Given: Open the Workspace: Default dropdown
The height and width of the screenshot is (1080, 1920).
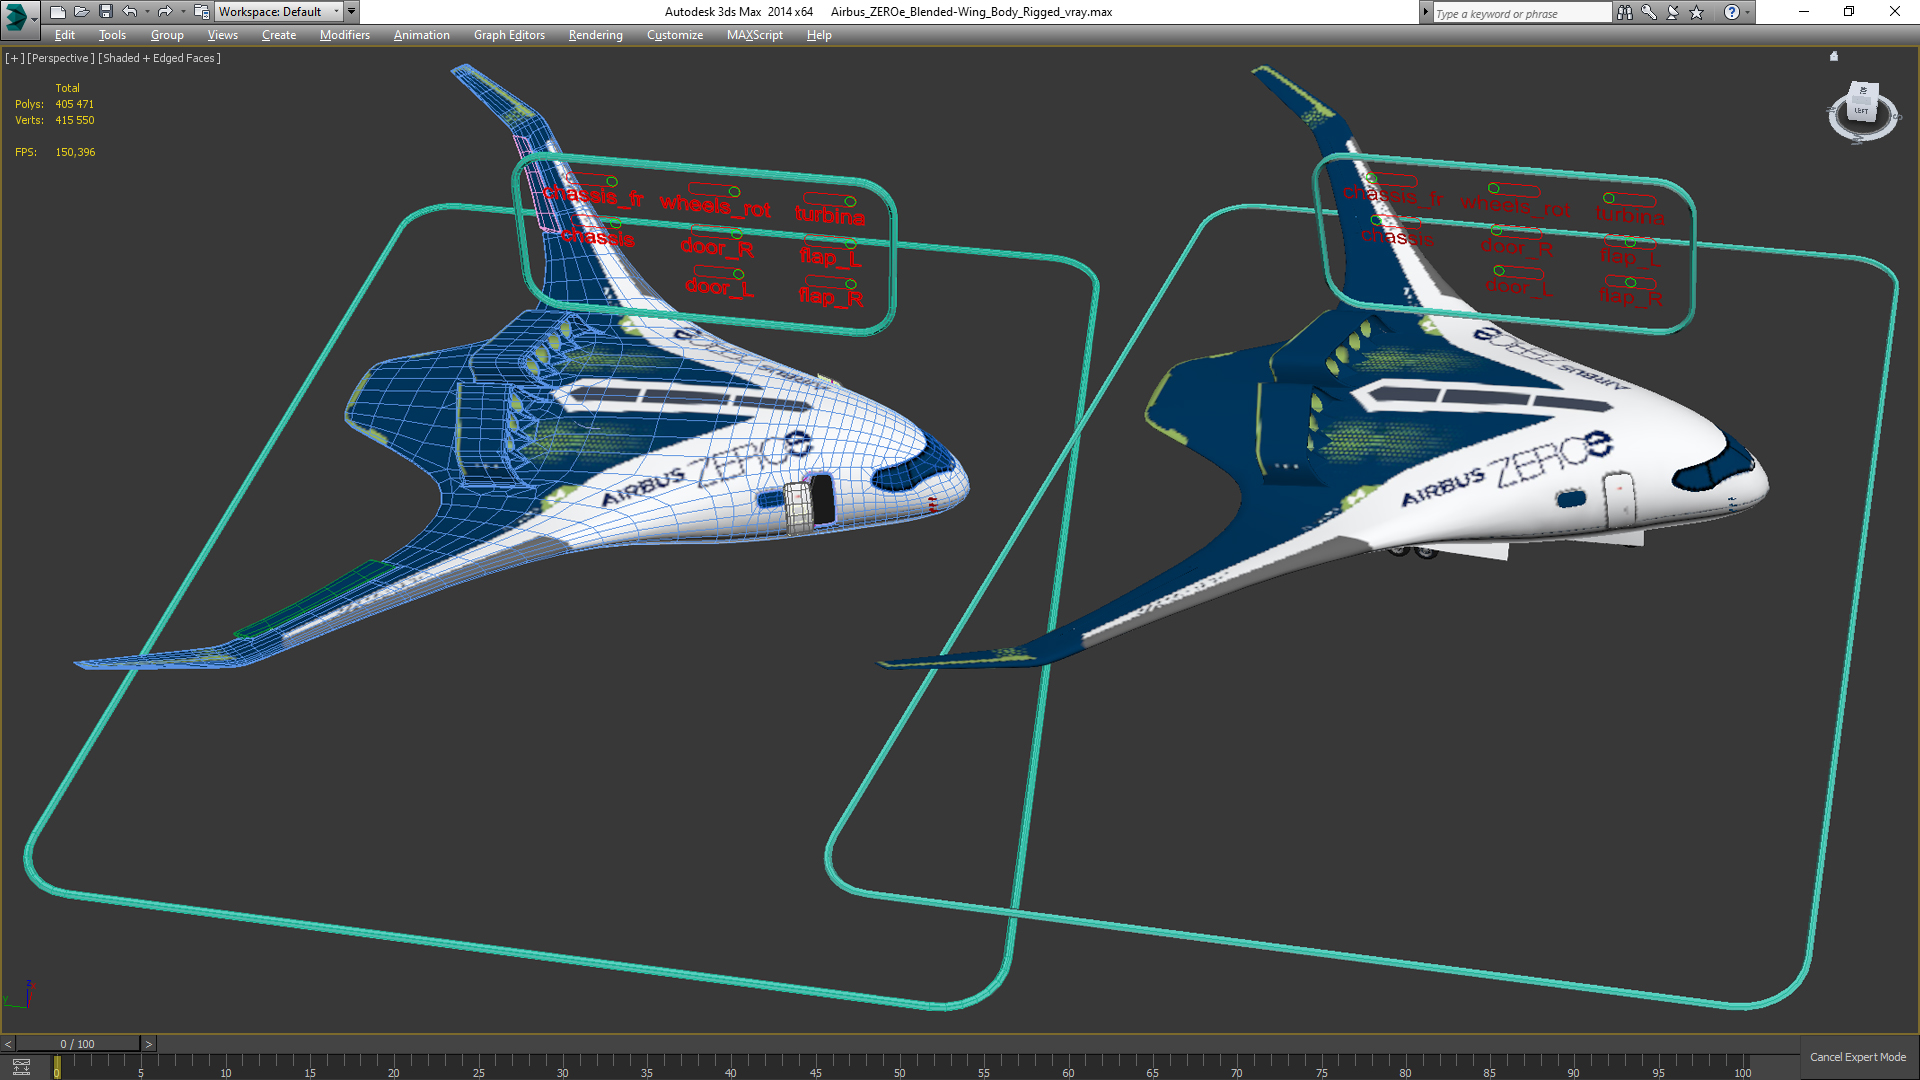Looking at the screenshot, I should coord(279,12).
